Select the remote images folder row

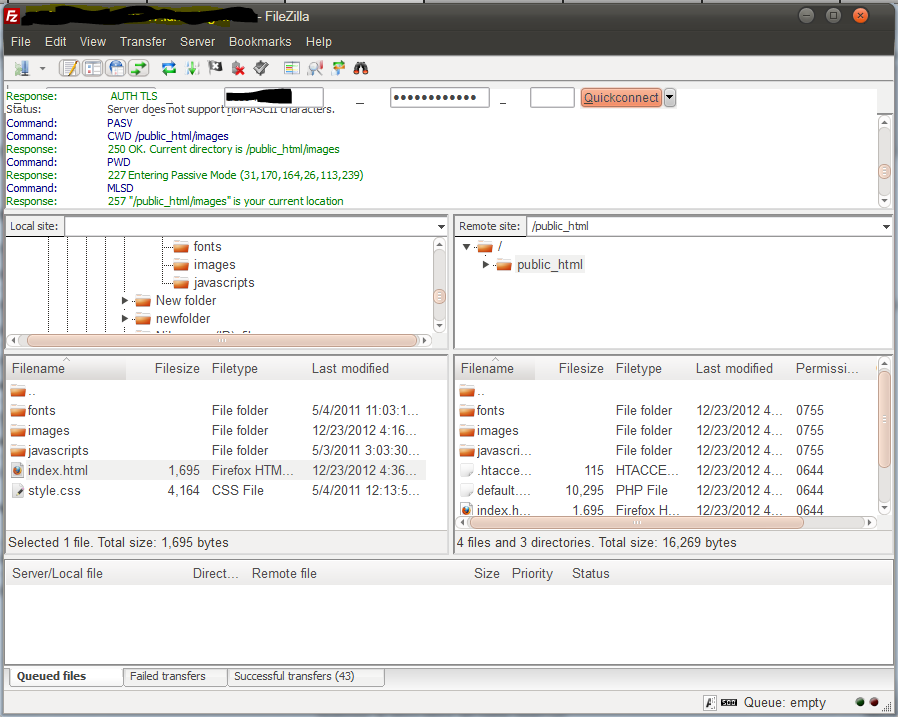point(666,431)
